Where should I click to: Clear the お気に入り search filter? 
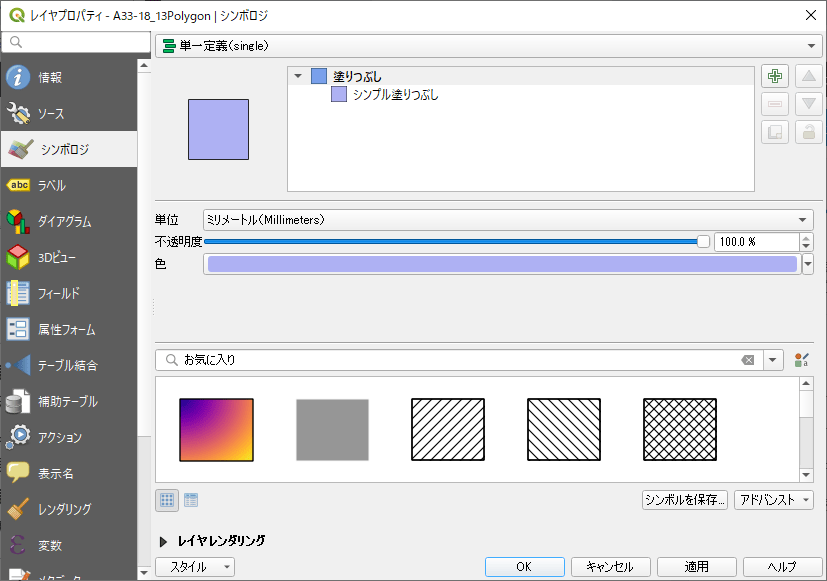click(x=748, y=360)
